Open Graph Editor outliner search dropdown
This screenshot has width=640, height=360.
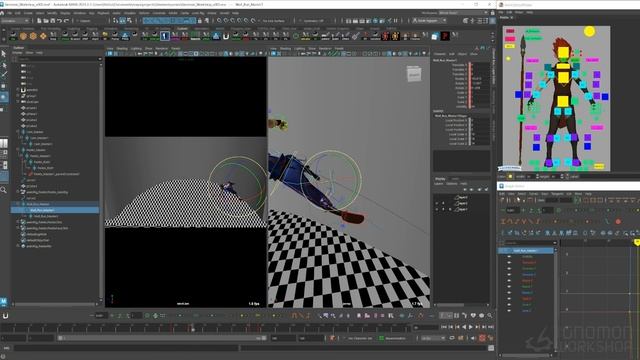[x=554, y=243]
